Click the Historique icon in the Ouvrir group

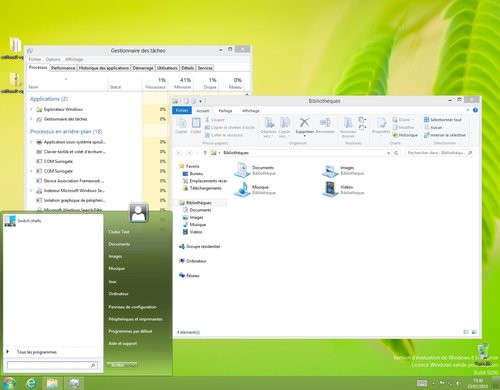click(395, 135)
